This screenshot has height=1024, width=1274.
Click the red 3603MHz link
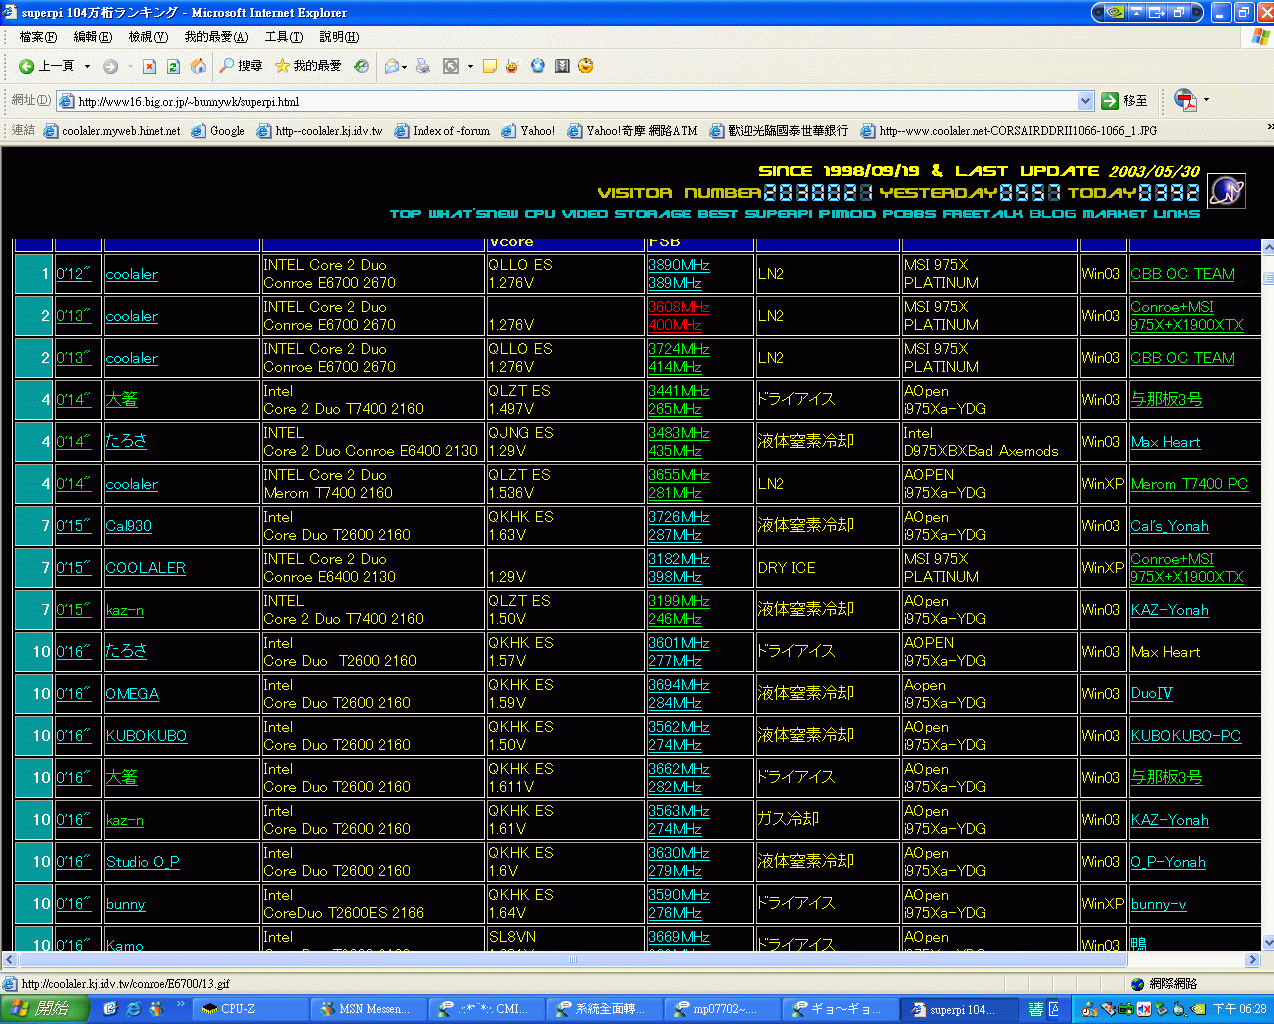tap(678, 307)
